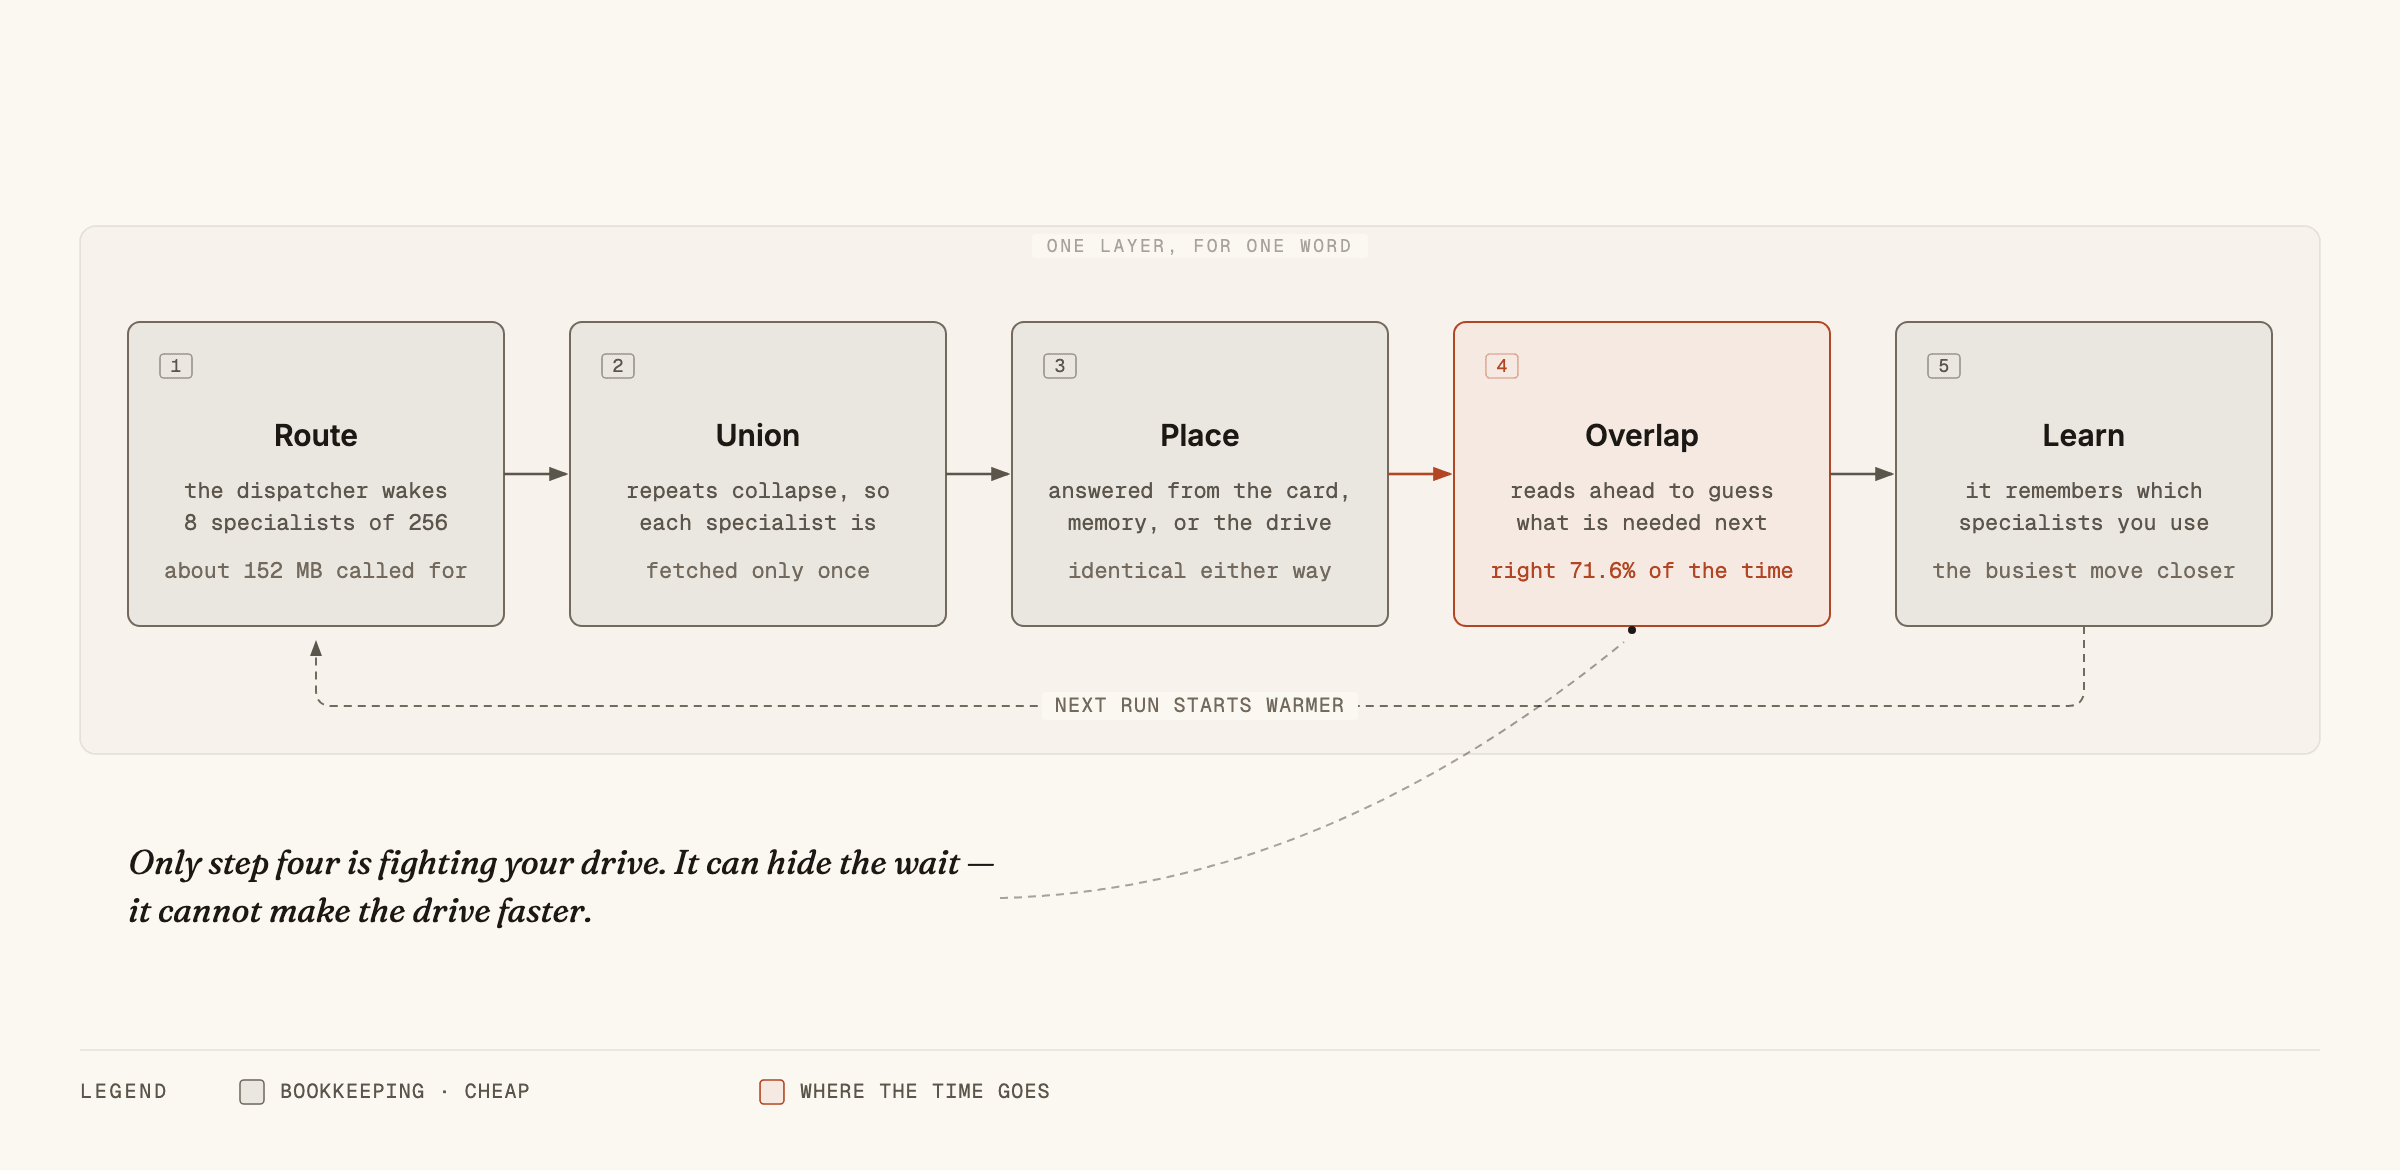Click the italic 'Only step four' note
2400x1170 pixels.
click(x=561, y=887)
